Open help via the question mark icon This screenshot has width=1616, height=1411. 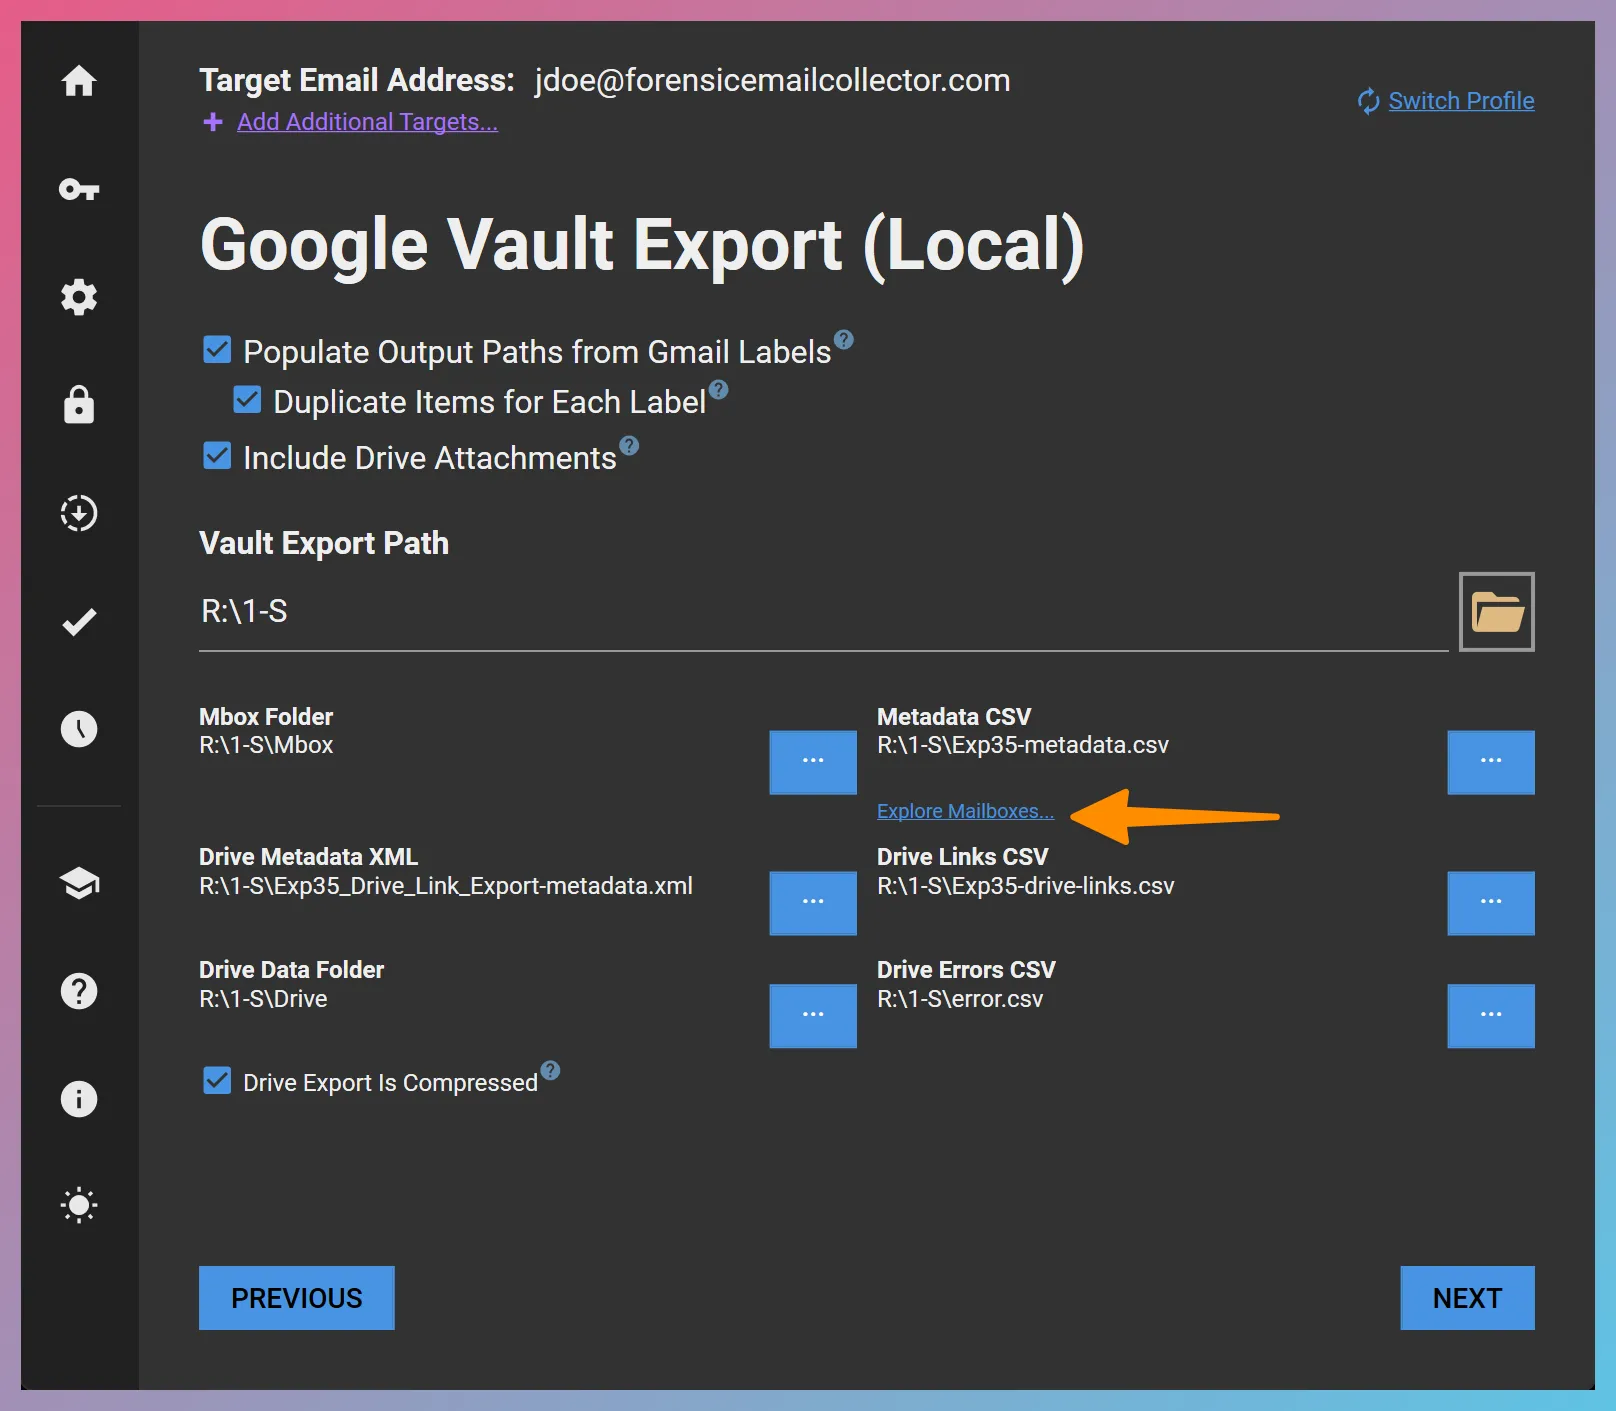(x=79, y=991)
